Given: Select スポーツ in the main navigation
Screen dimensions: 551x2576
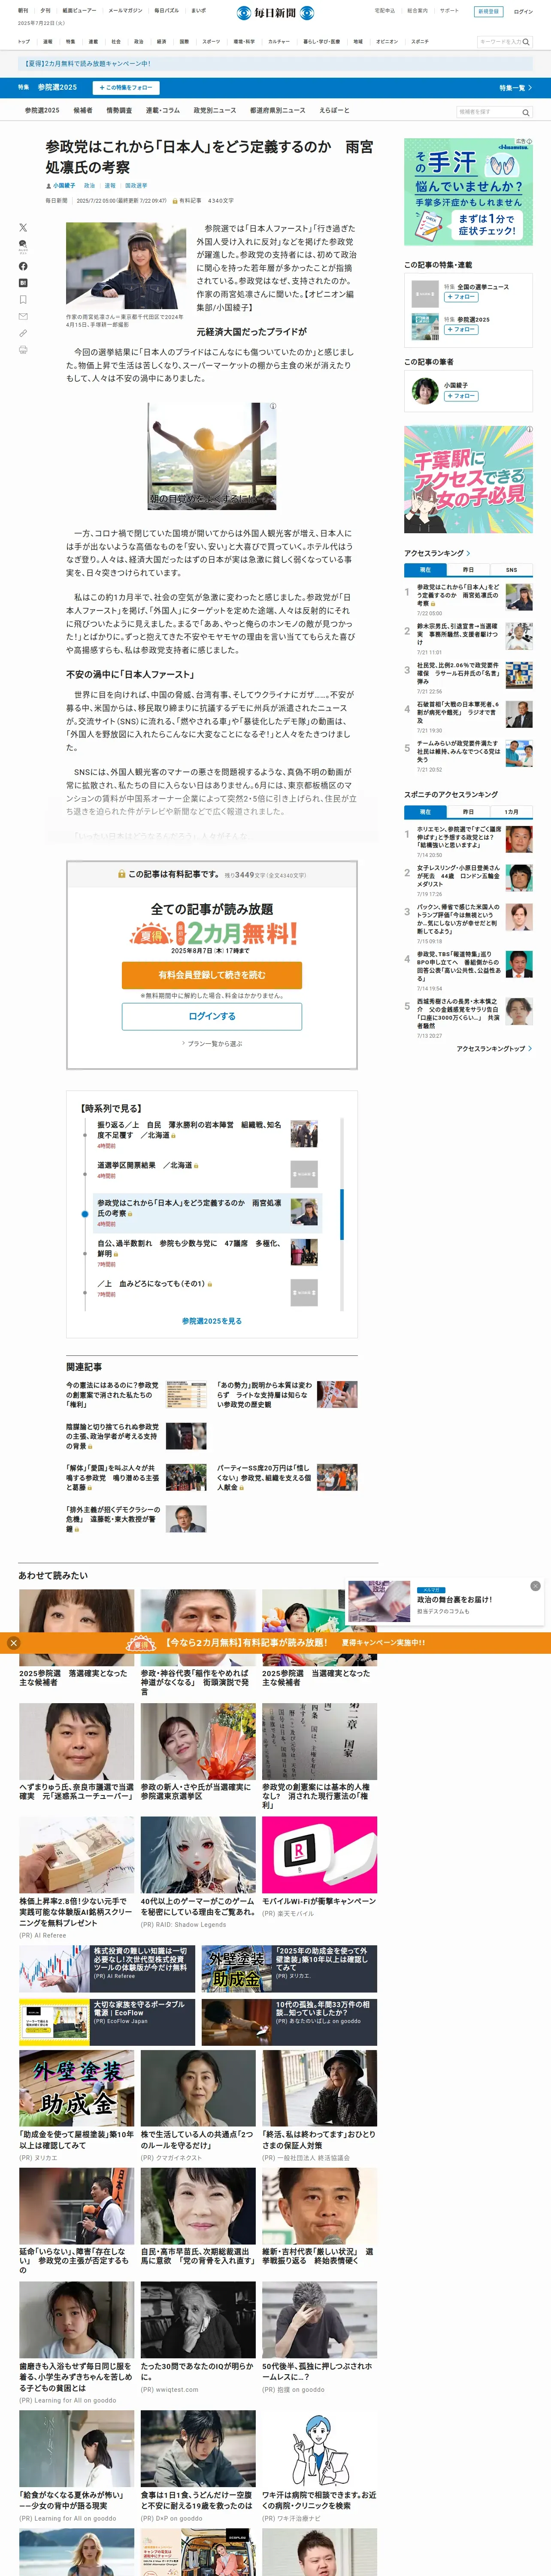Looking at the screenshot, I should click(x=211, y=42).
